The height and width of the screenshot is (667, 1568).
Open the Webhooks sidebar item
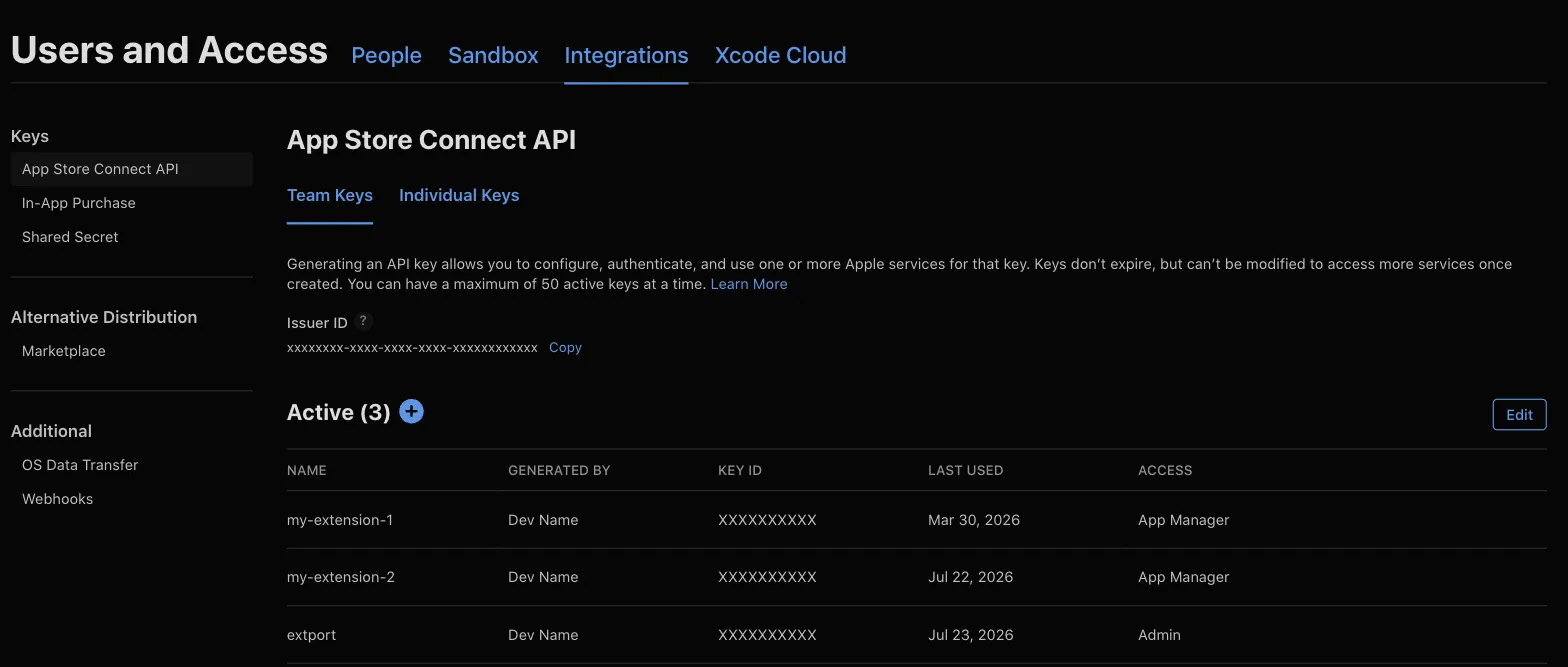point(57,499)
